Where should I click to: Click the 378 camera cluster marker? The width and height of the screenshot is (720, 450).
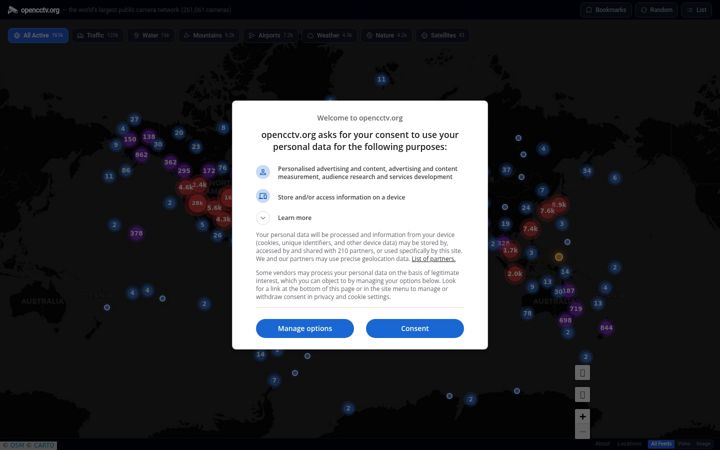click(136, 233)
